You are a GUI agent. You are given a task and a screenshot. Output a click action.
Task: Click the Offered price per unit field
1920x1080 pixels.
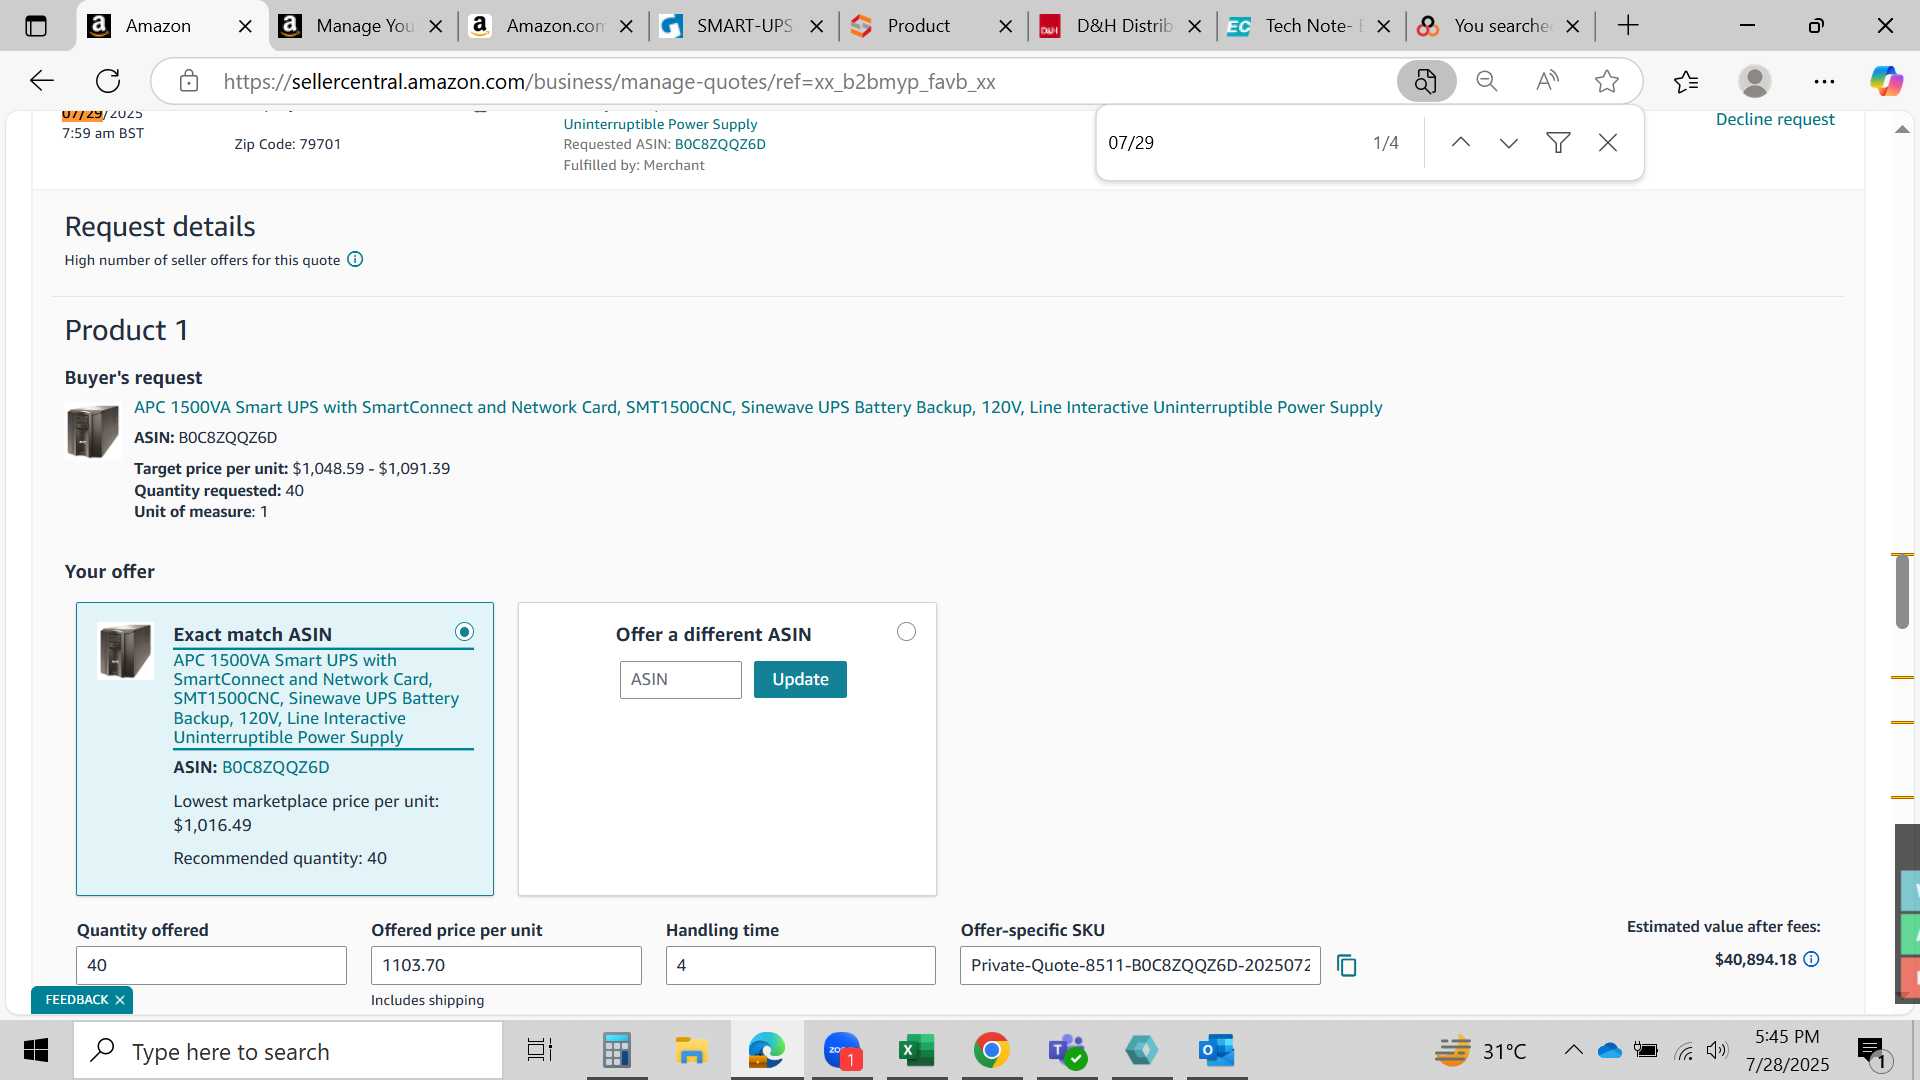click(x=506, y=965)
